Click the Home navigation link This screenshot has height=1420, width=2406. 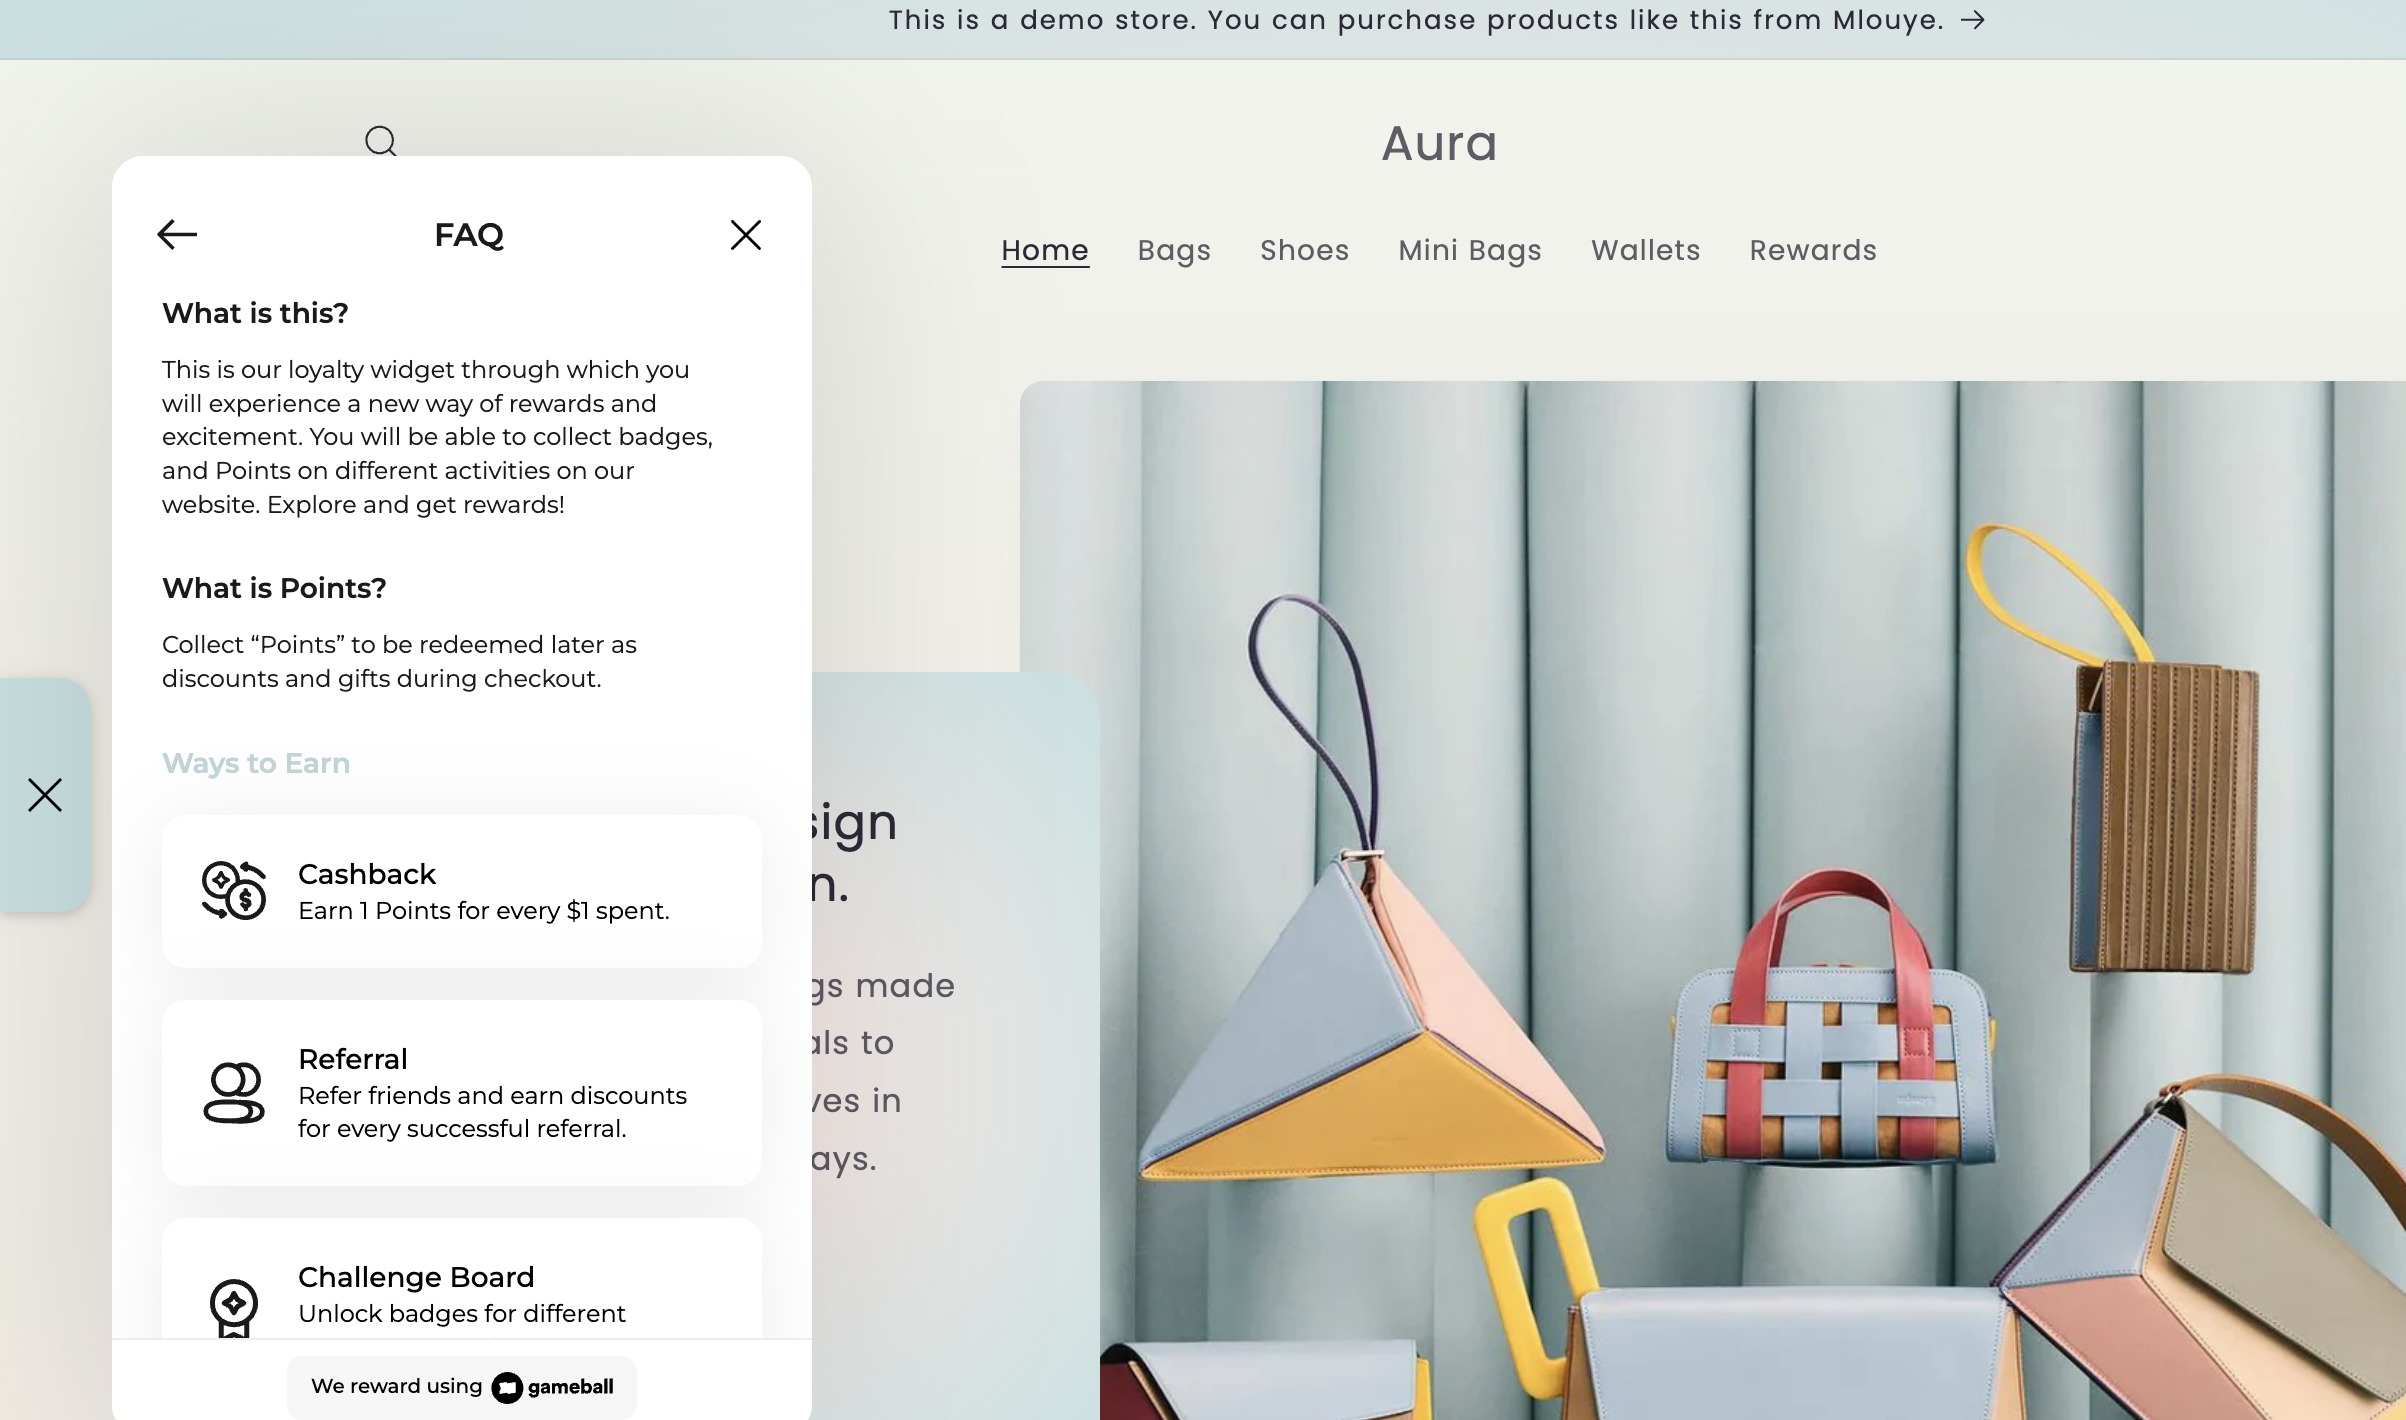coord(1044,250)
